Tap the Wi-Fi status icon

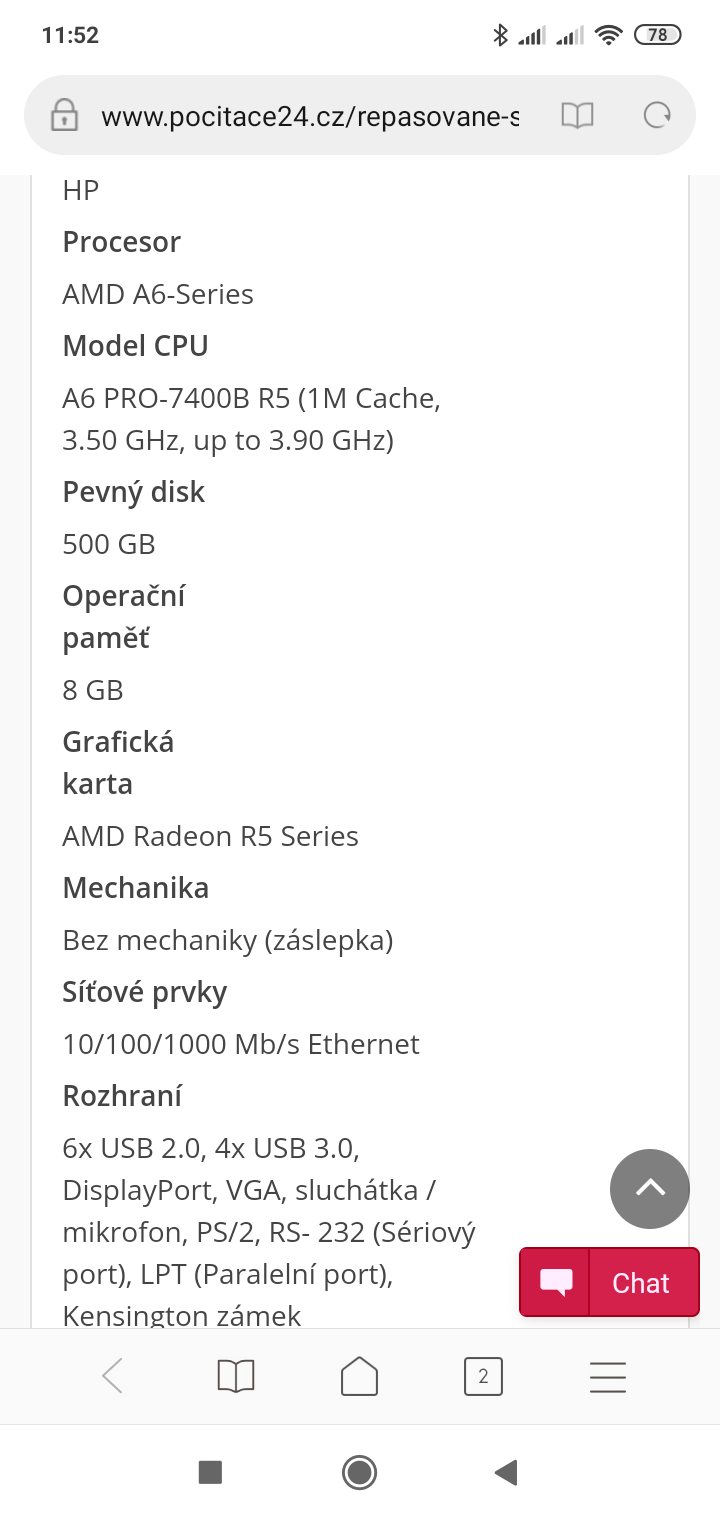608,35
